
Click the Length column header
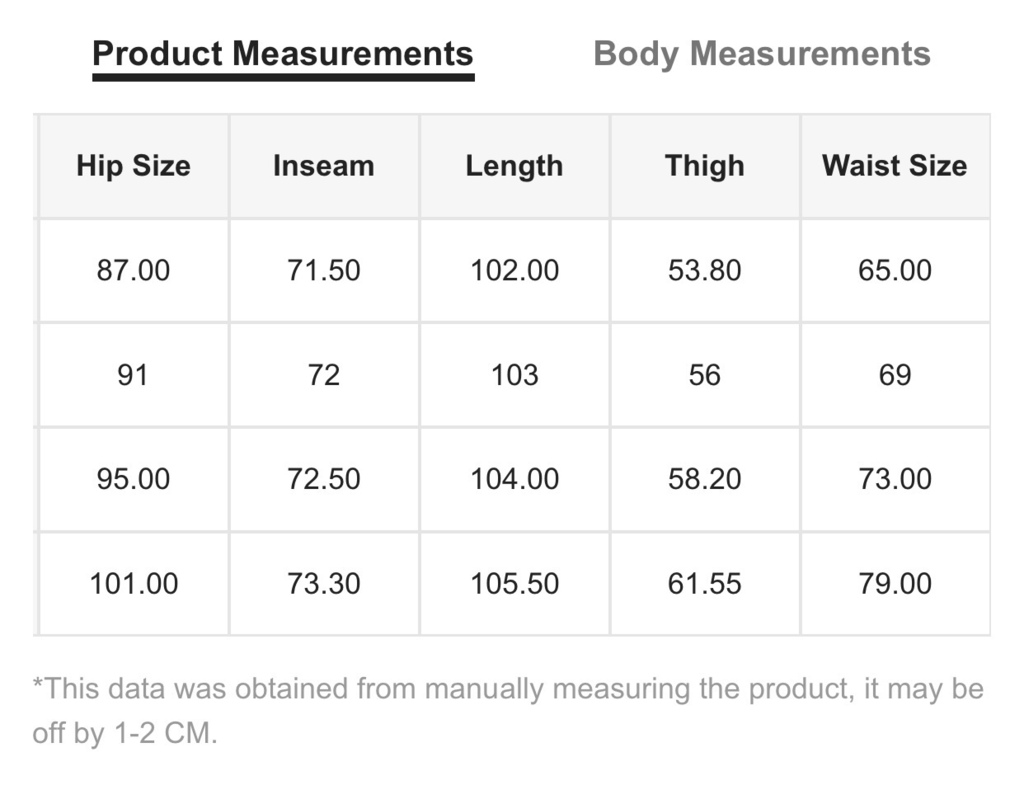tap(515, 166)
